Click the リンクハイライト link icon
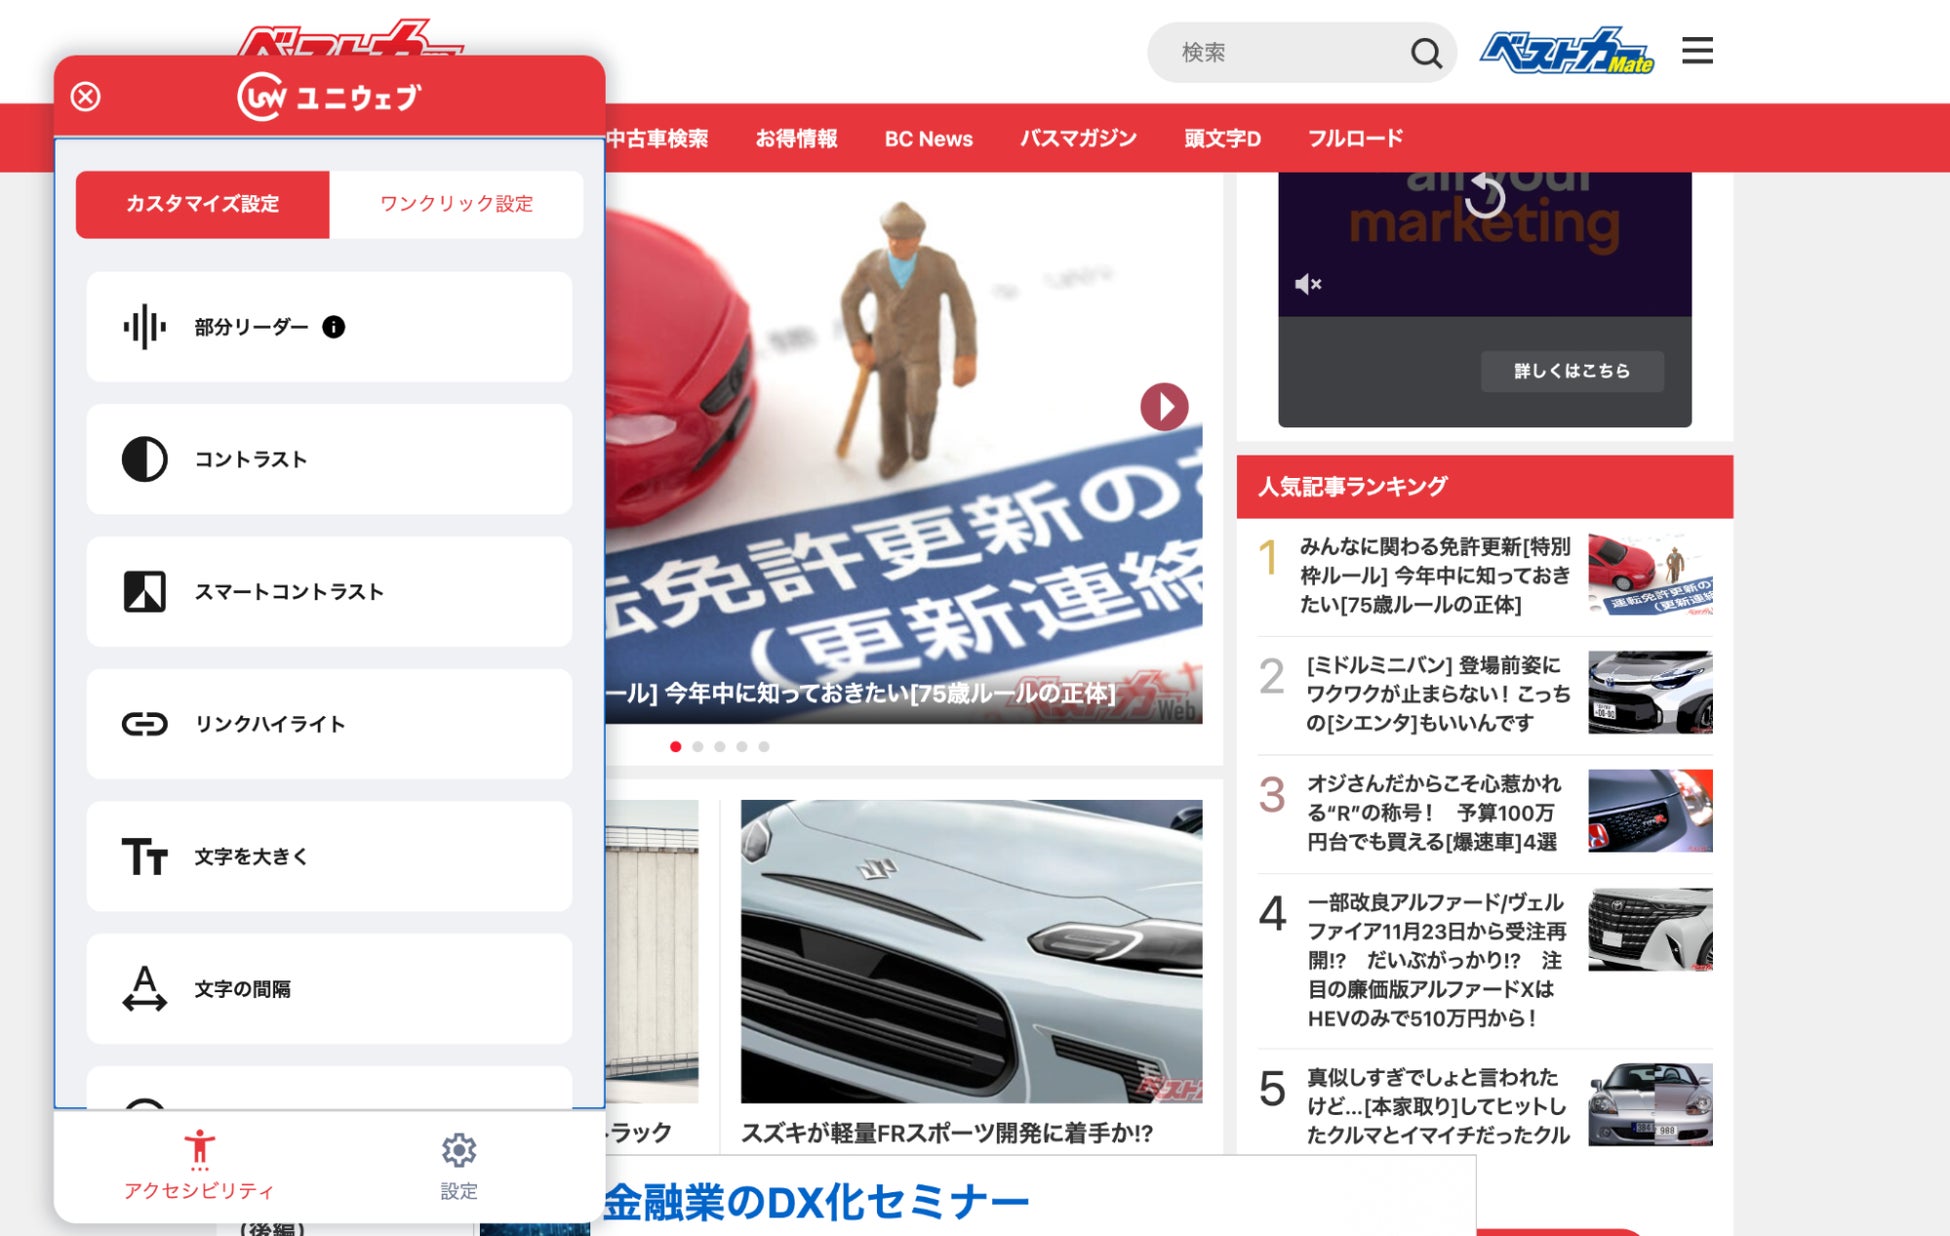Screen dimensions: 1950x1236 pyautogui.click(x=145, y=724)
